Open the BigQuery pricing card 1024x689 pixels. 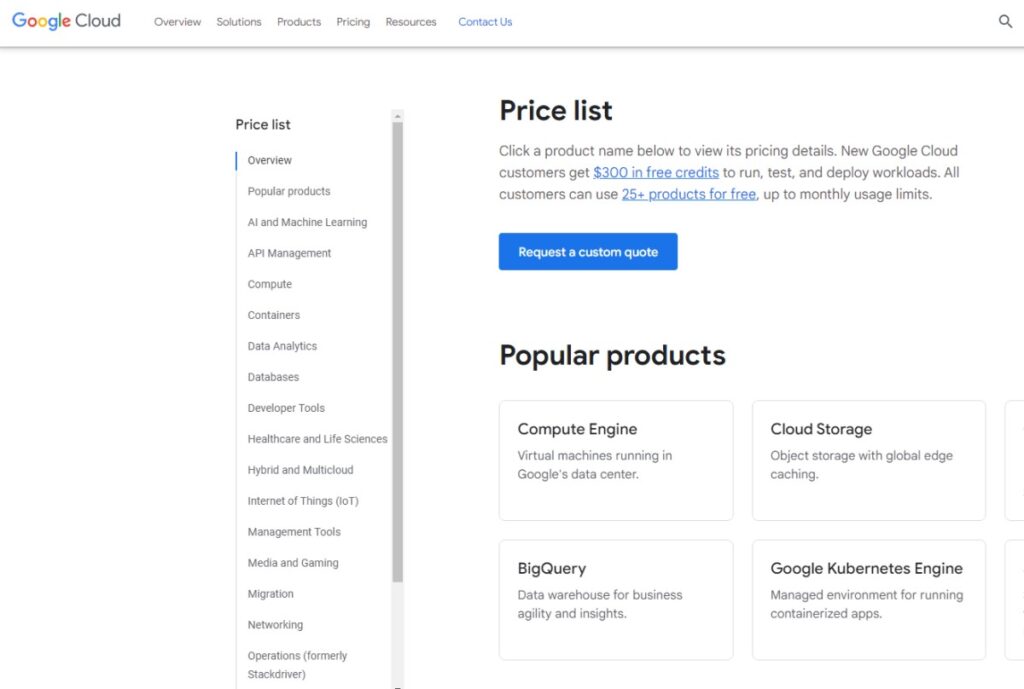(616, 600)
